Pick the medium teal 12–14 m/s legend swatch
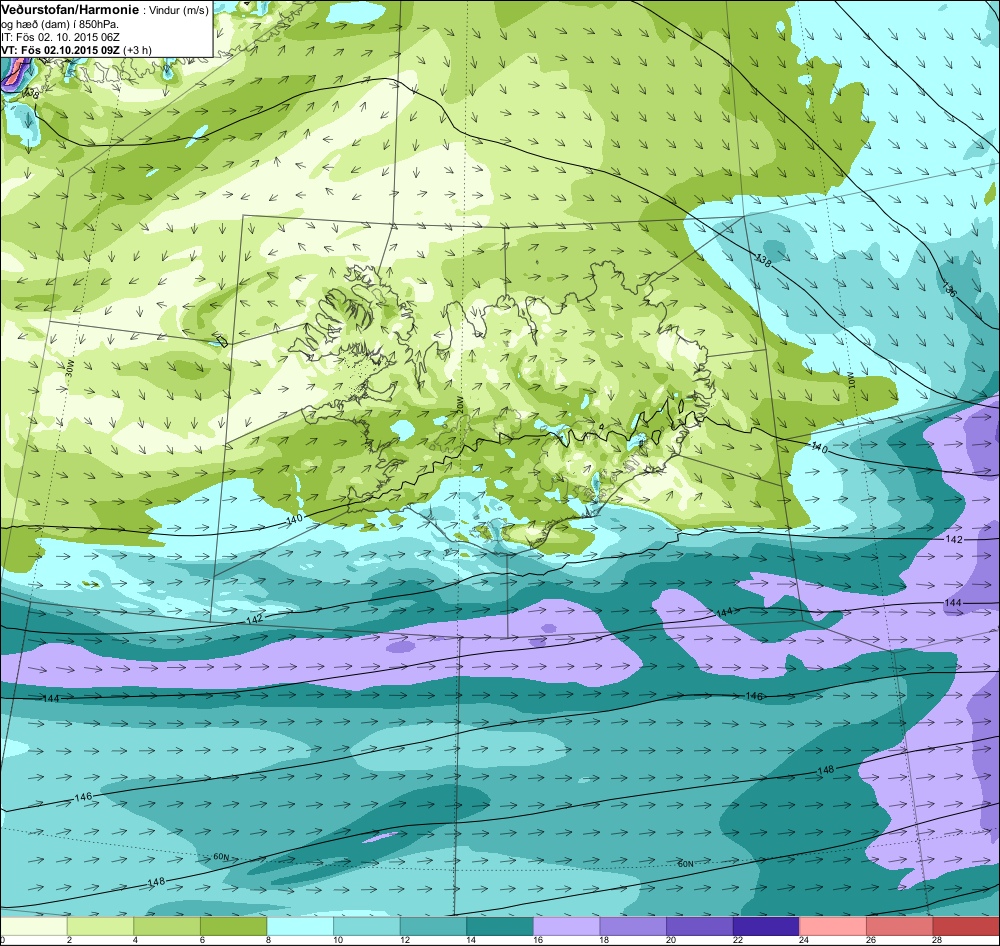This screenshot has height=946, width=1000. (x=433, y=926)
